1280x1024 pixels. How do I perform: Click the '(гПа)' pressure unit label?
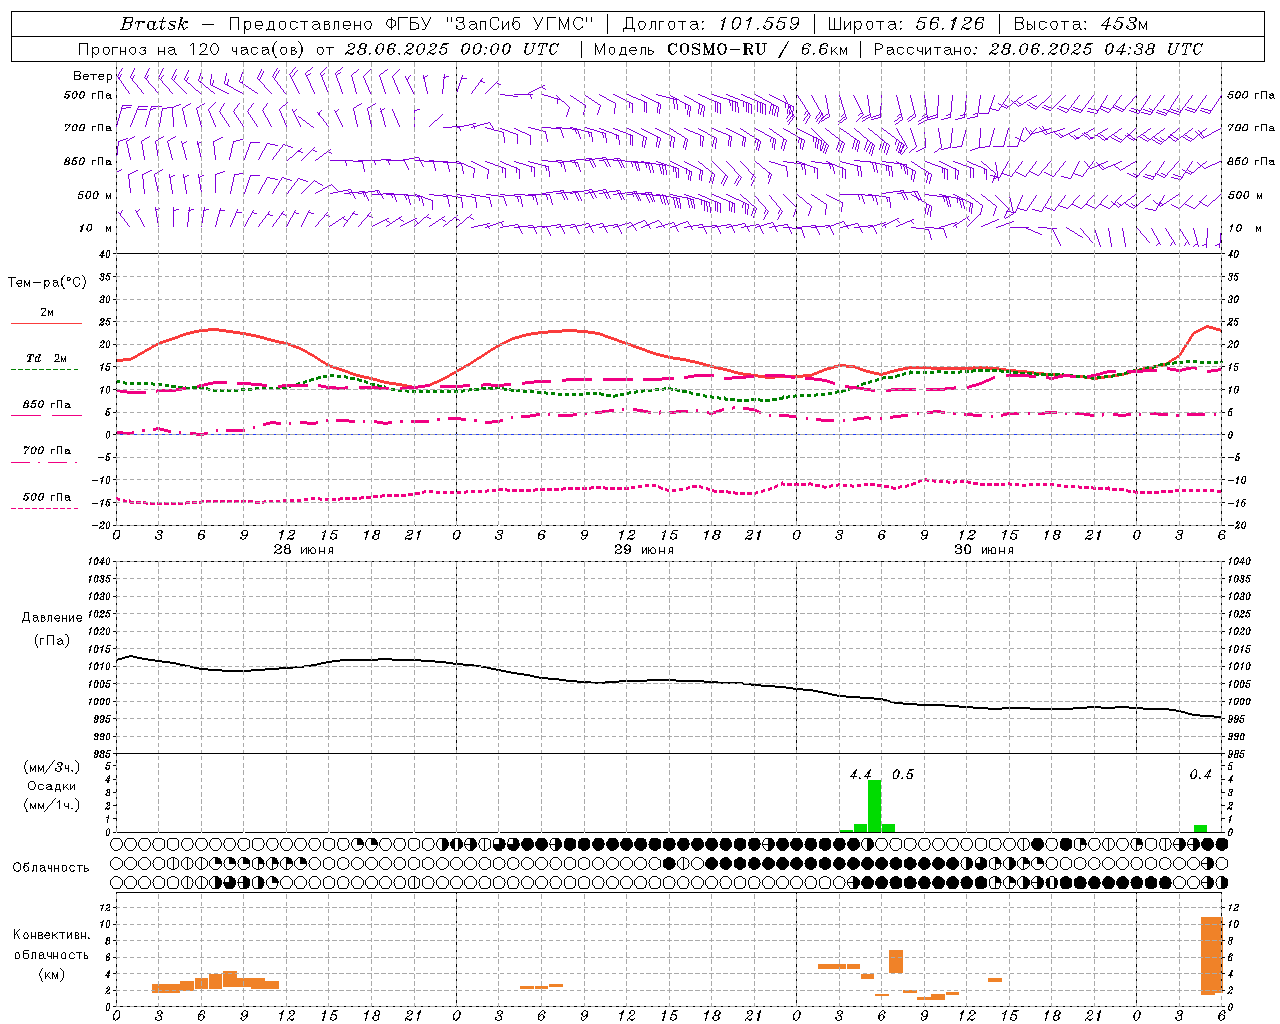[52, 641]
